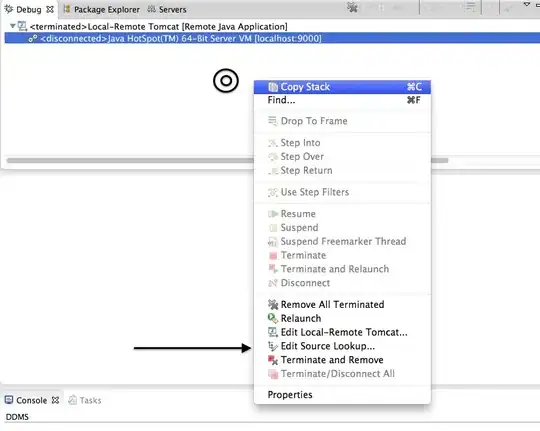Image resolution: width=540 pixels, height=431 pixels.
Task: Click the Servers tab icon
Action: coord(152,9)
